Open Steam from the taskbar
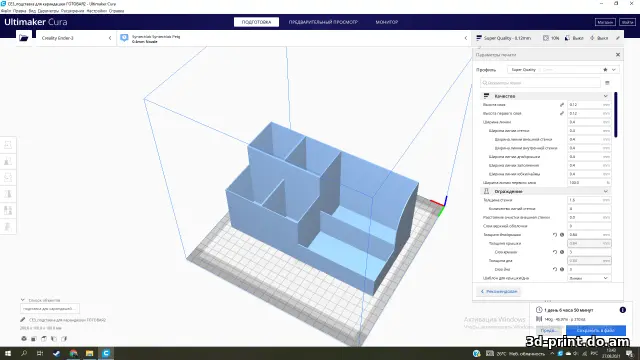This screenshot has width=640, height=360. pyautogui.click(x=56, y=353)
